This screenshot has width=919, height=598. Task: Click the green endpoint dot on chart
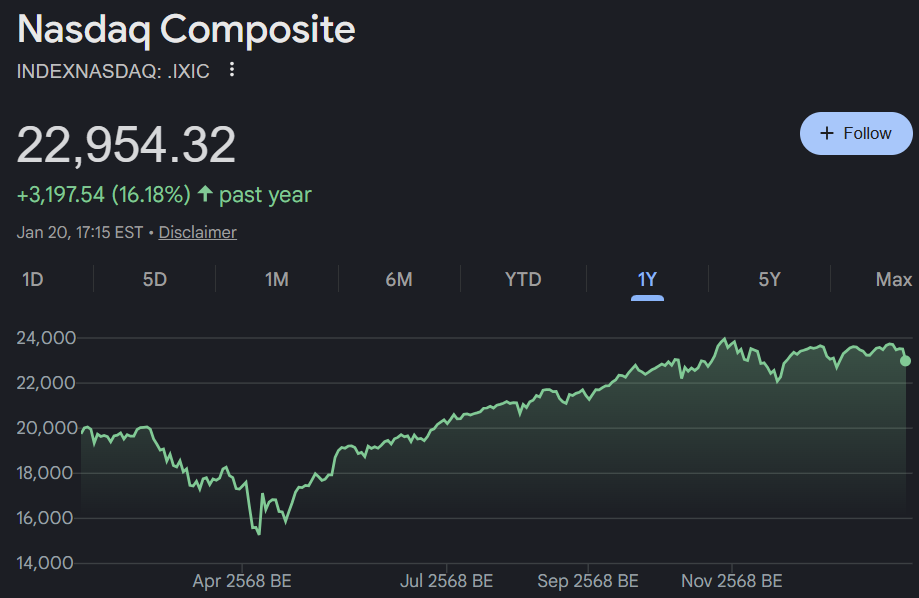pyautogui.click(x=906, y=361)
